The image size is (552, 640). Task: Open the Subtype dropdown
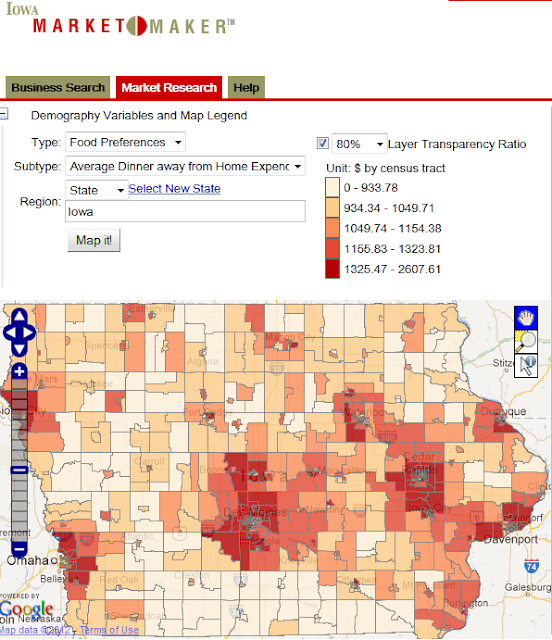(185, 166)
